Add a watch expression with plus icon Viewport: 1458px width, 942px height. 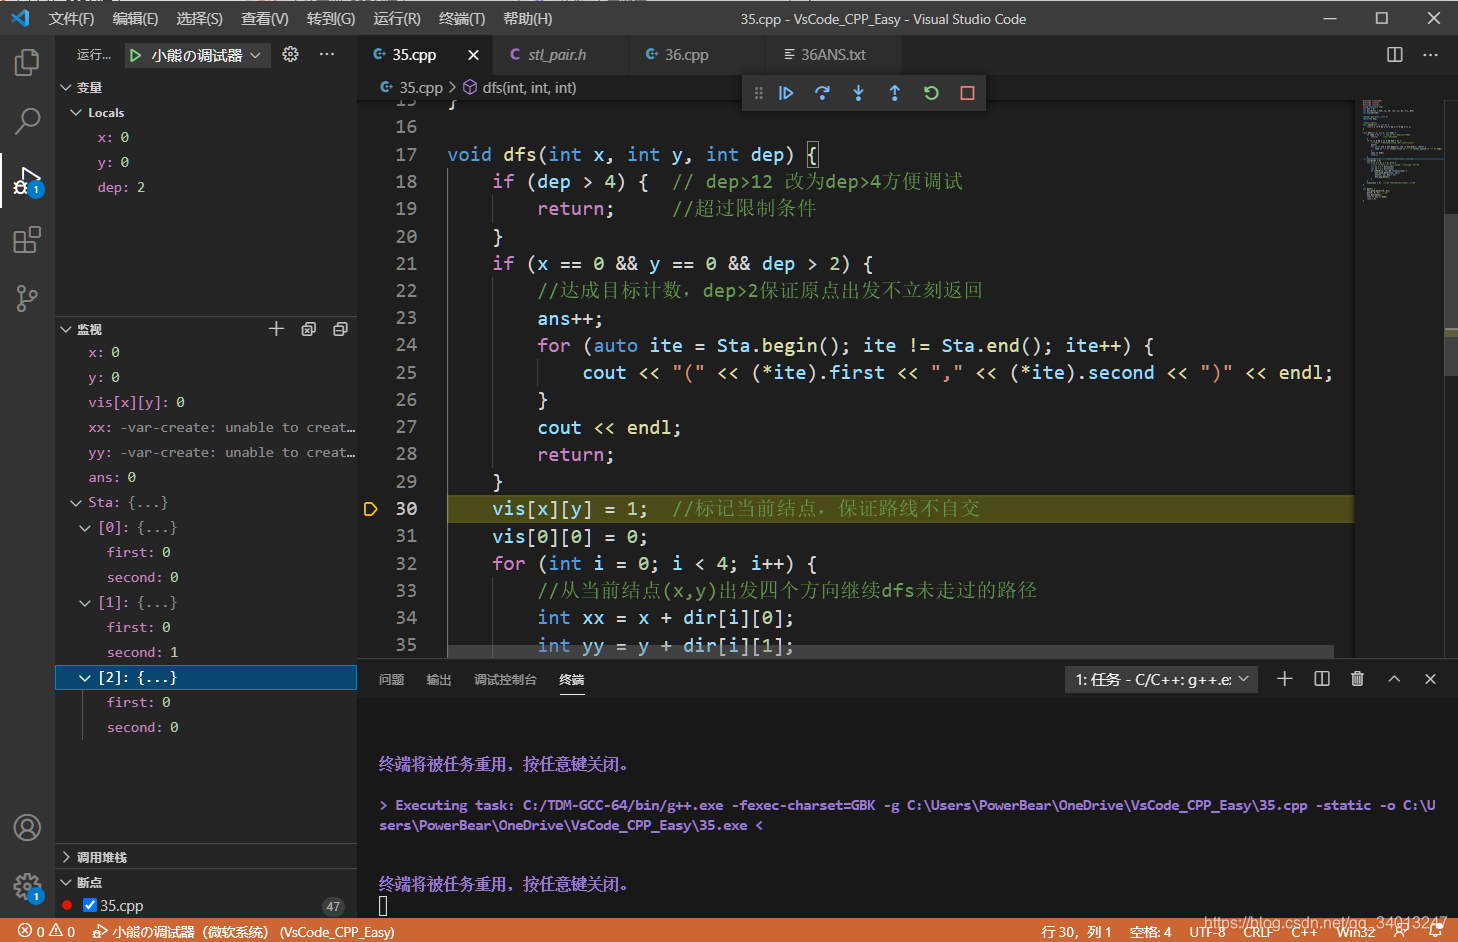coord(277,329)
